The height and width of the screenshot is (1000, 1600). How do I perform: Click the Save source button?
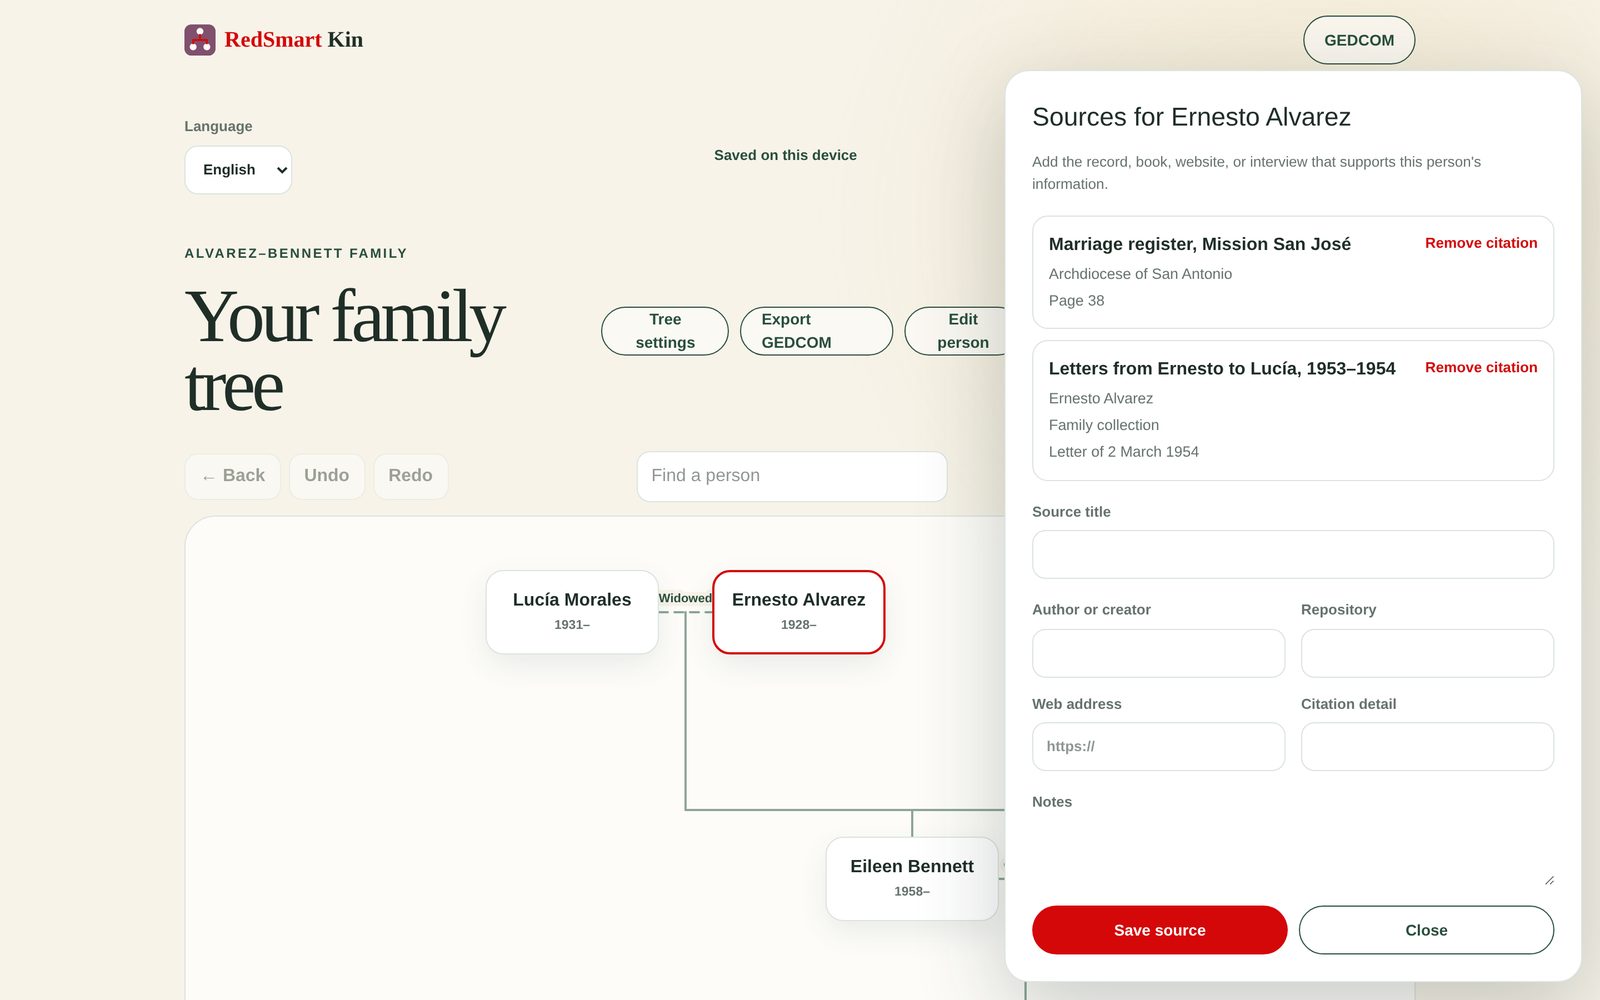click(1160, 930)
